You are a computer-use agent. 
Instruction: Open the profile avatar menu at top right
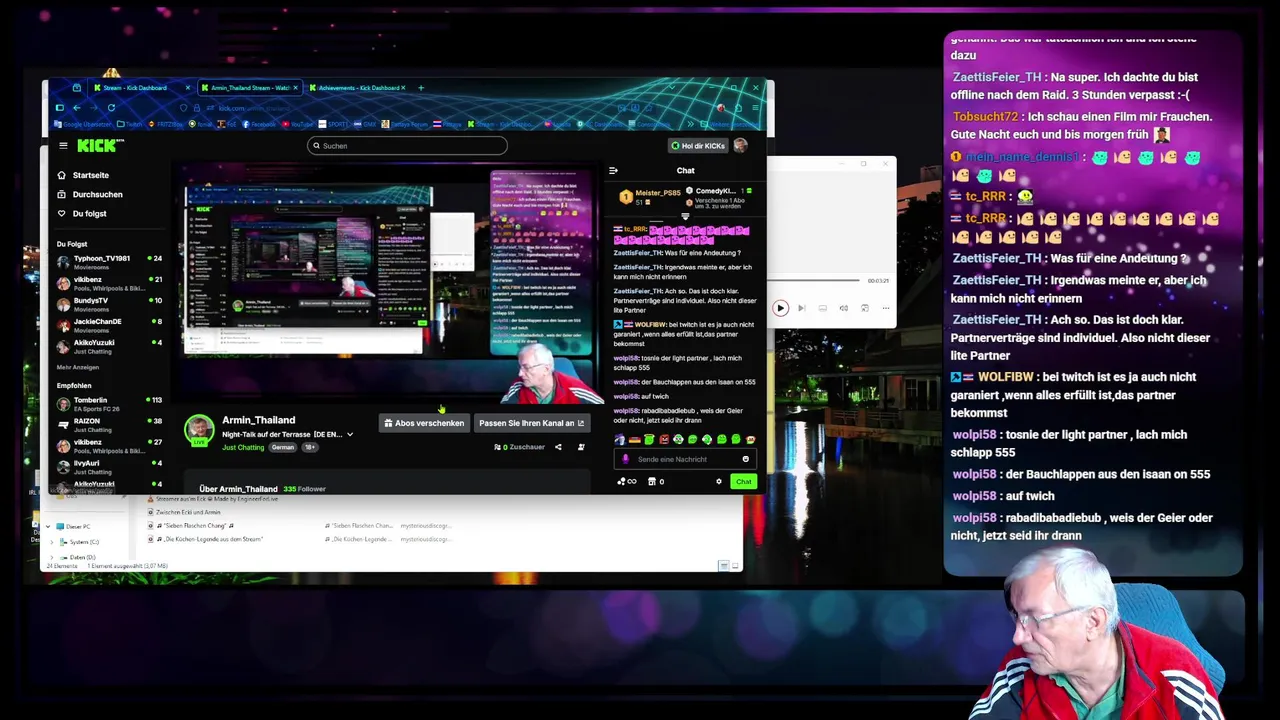740,146
